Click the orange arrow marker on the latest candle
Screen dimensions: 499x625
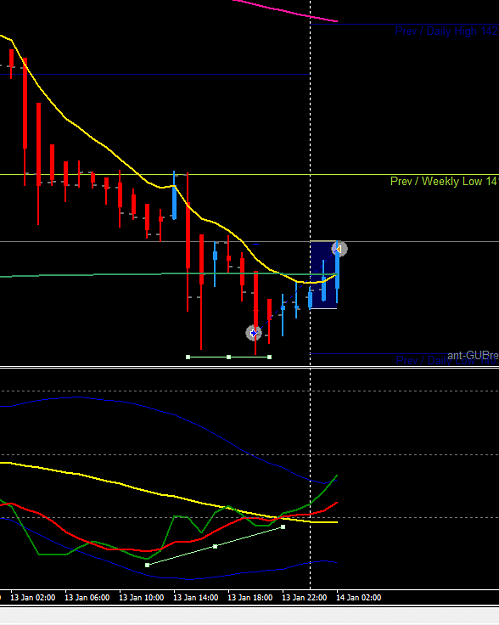point(339,249)
